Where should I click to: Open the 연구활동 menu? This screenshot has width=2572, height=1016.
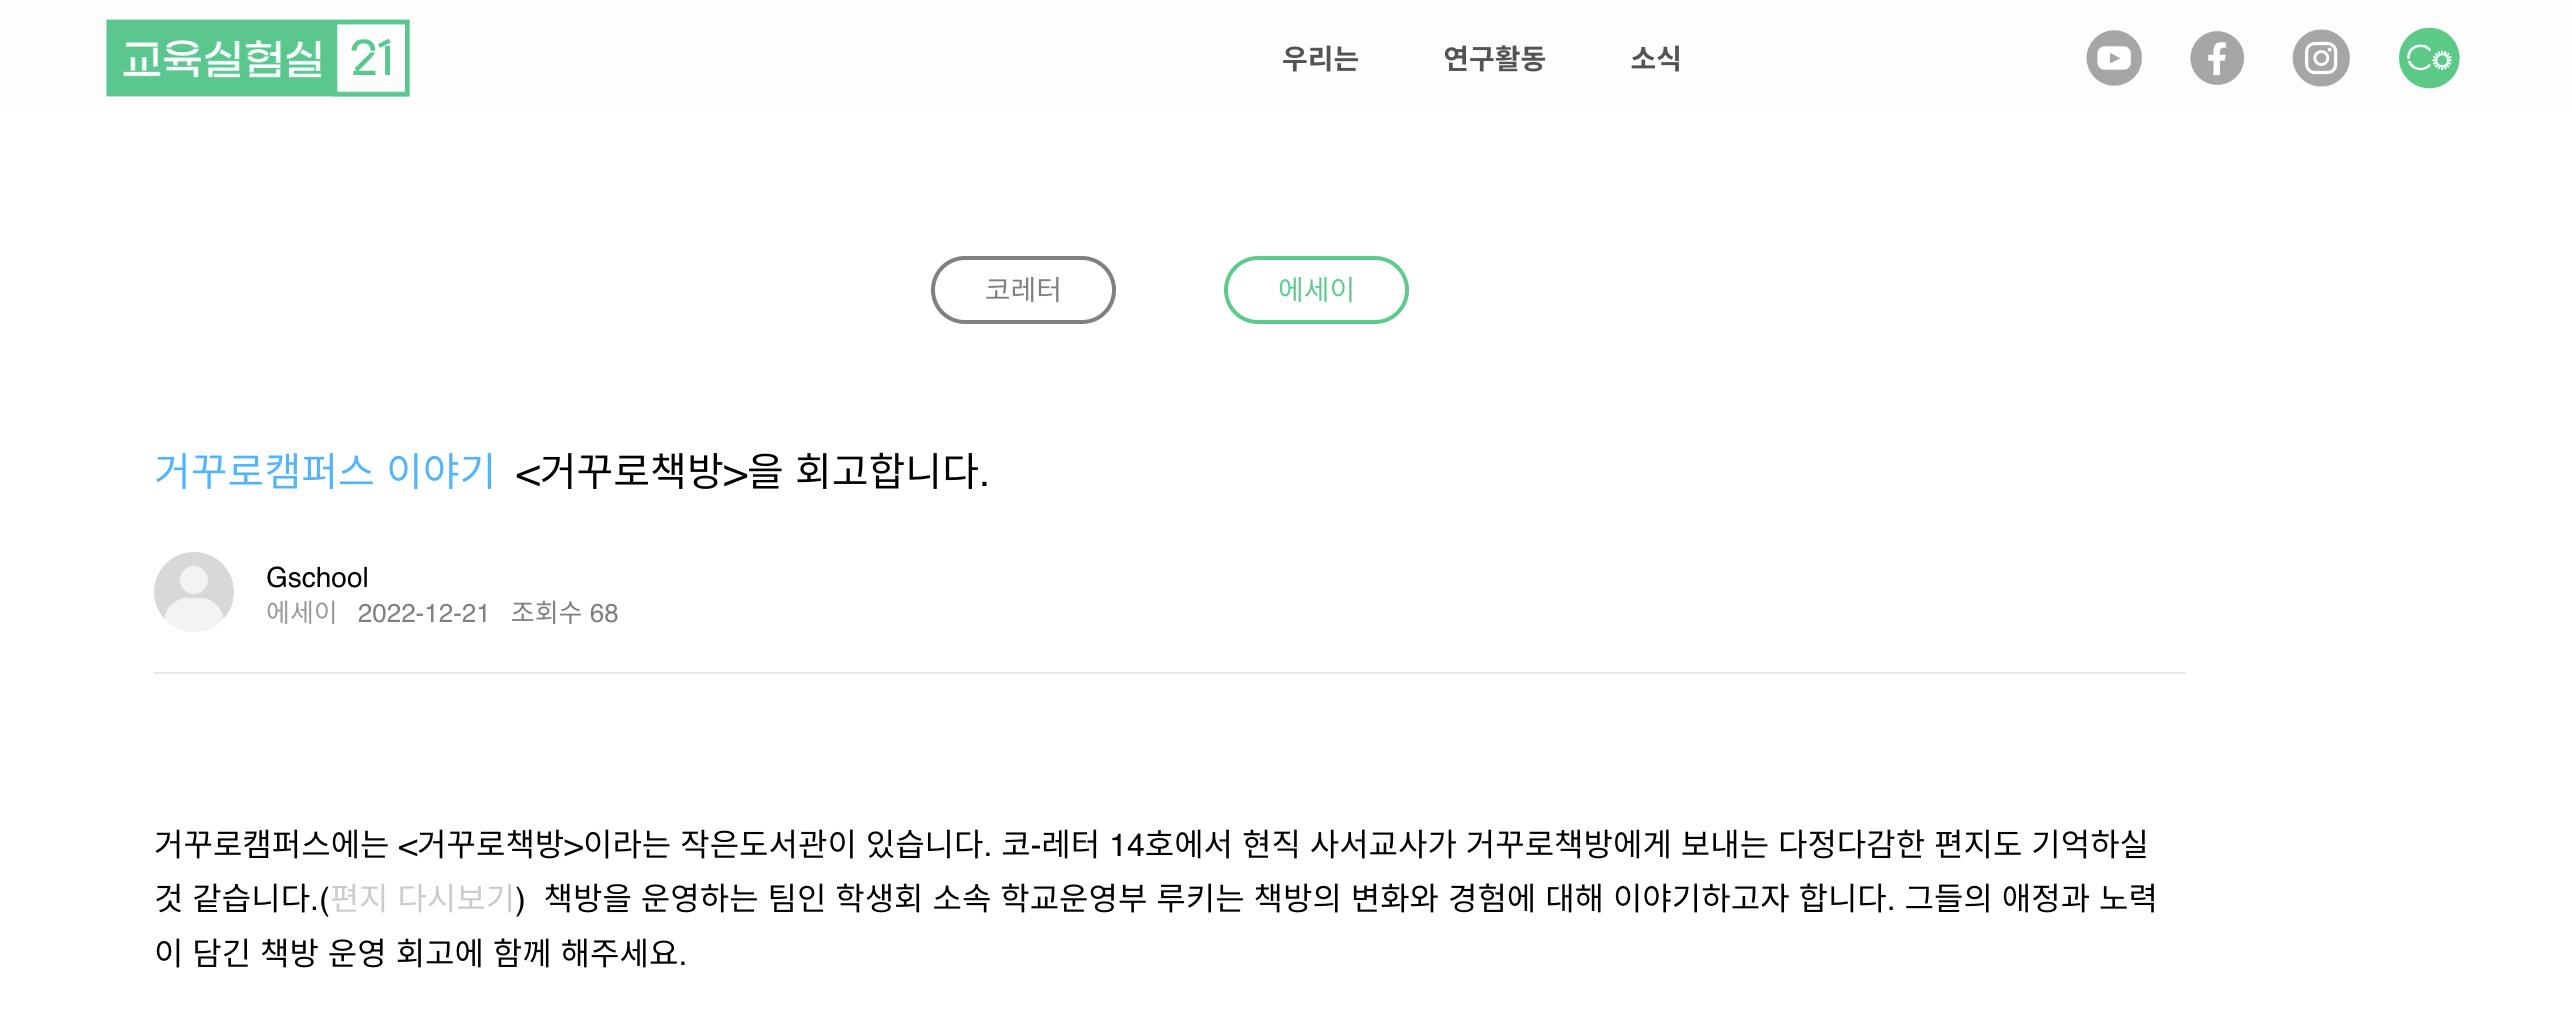click(1494, 58)
